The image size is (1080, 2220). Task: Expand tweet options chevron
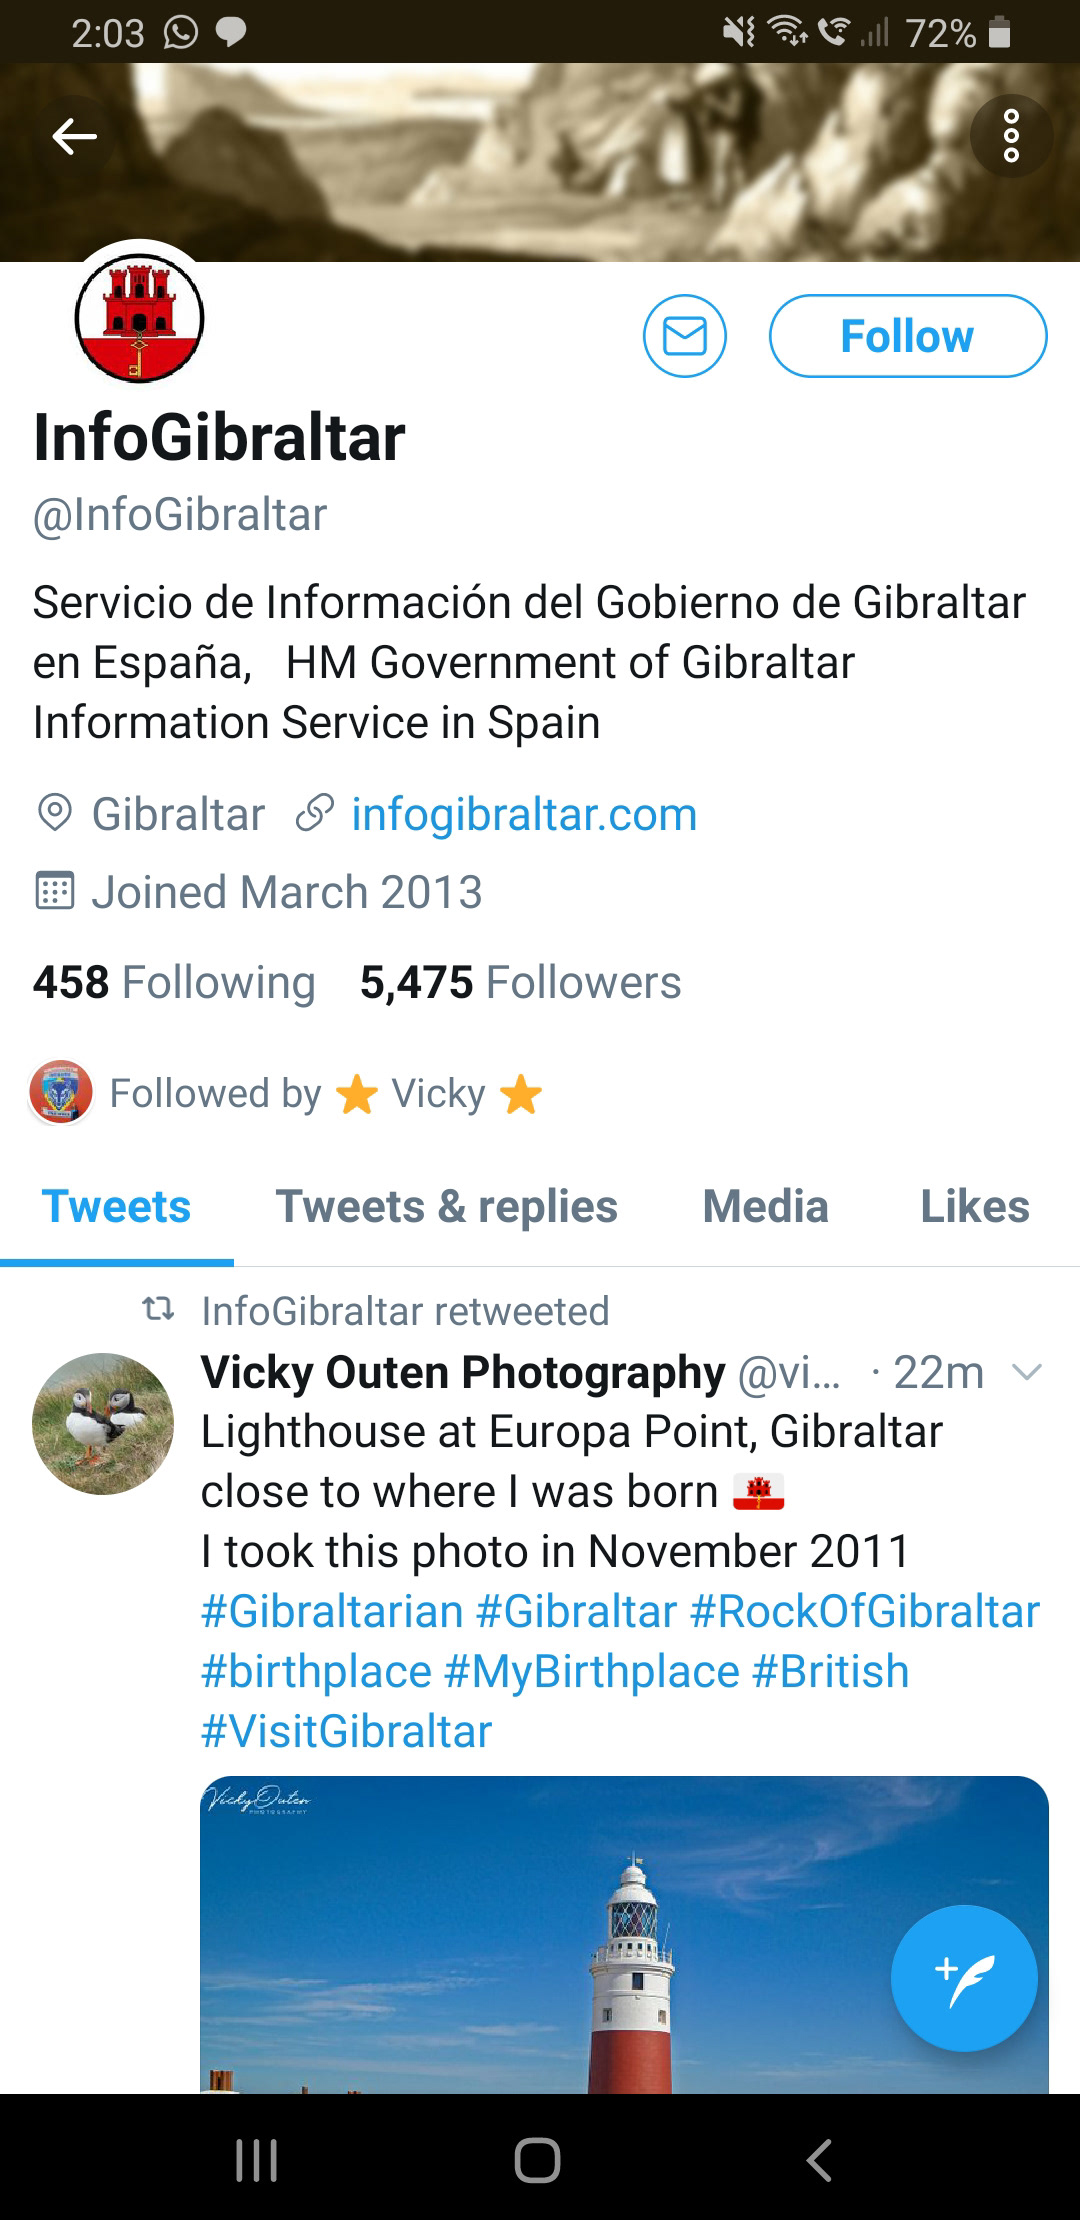(x=1027, y=1372)
